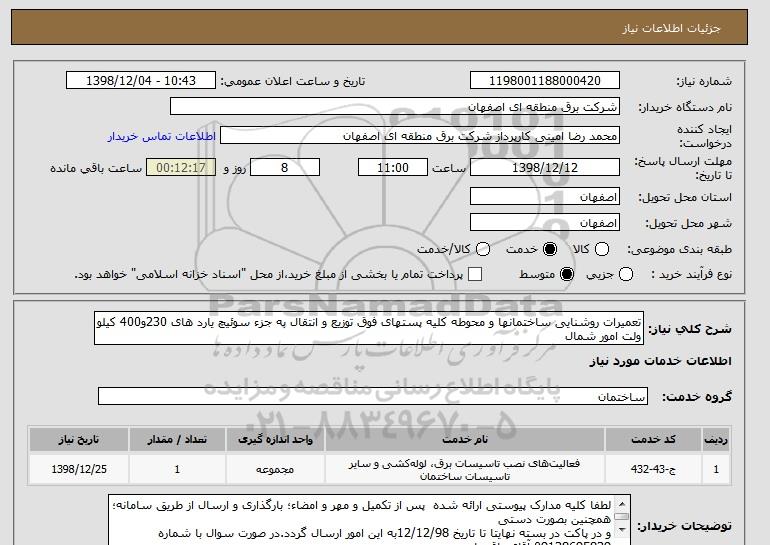Click the buyer name field شرکت برق منطقه ای اصفهان
This screenshot has height=545, width=770.
[395, 107]
